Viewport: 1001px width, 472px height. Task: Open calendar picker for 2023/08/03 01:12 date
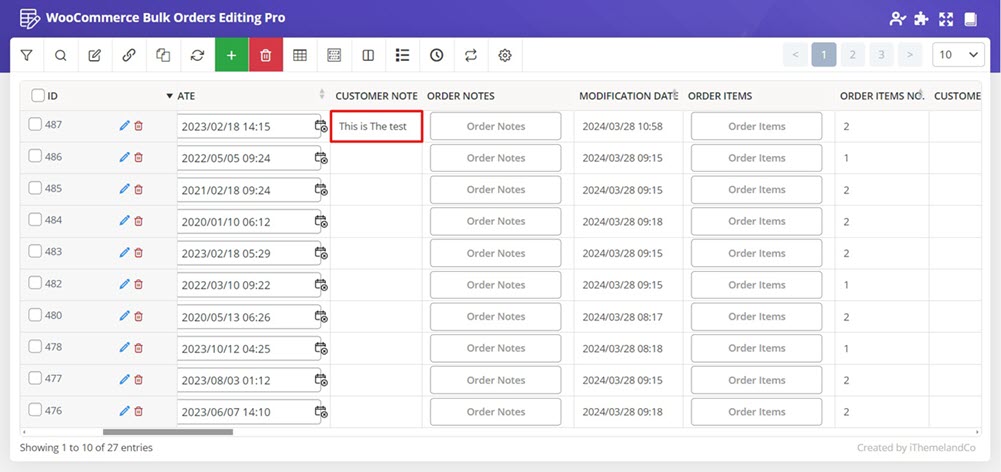(320, 380)
